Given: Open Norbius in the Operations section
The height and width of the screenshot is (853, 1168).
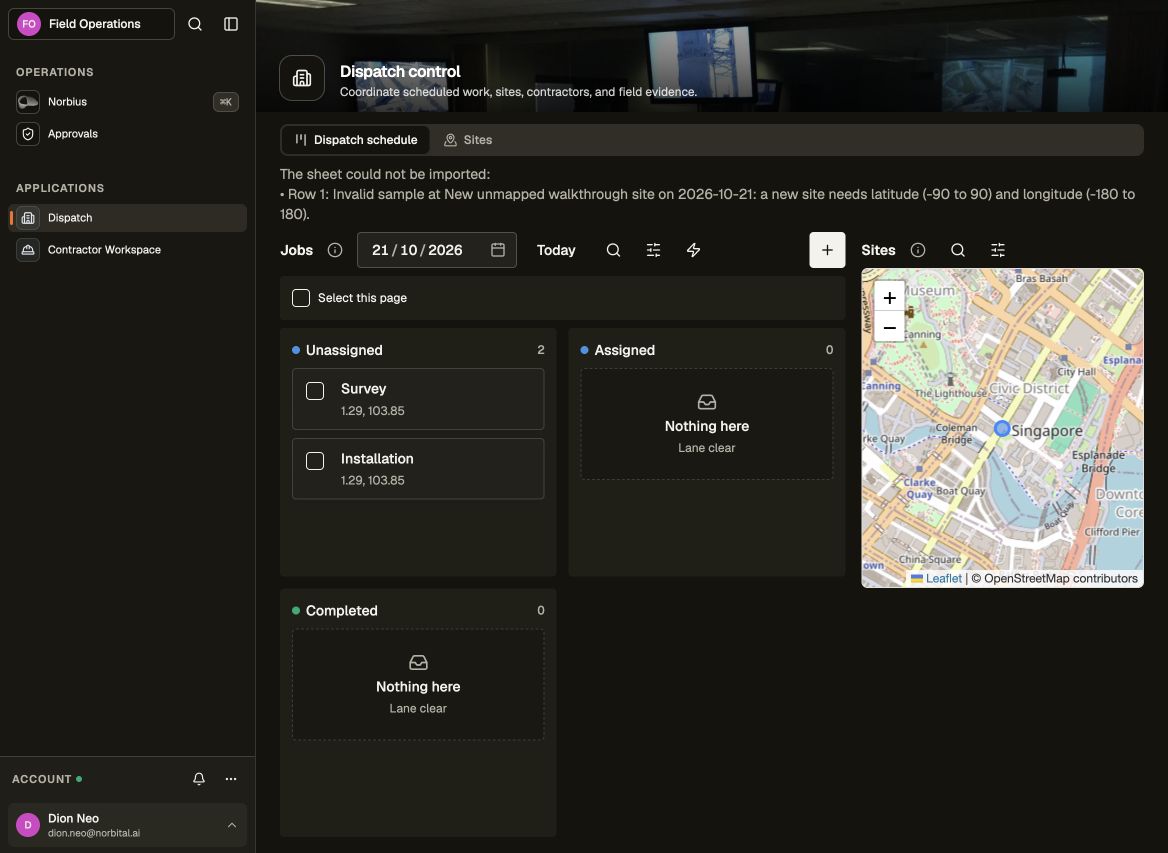Looking at the screenshot, I should point(127,102).
